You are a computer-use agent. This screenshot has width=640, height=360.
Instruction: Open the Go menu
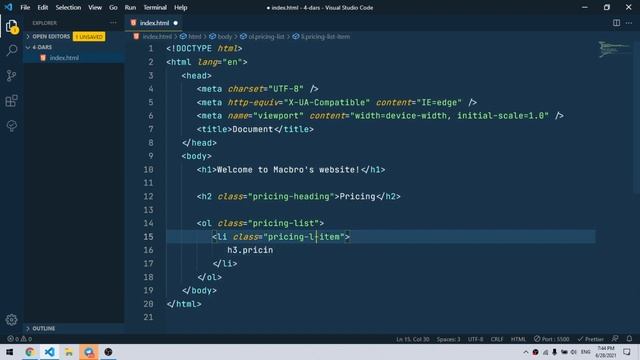tap(113, 7)
